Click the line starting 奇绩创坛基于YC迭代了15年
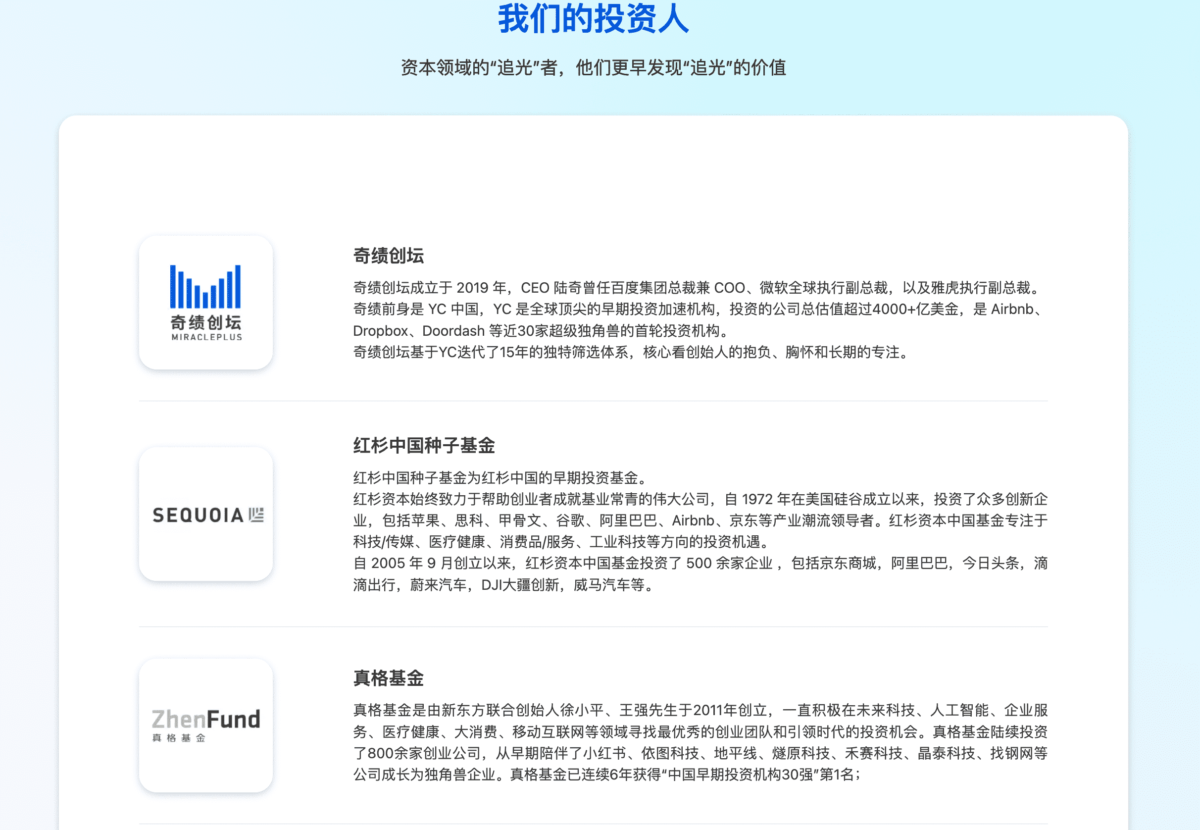The height and width of the screenshot is (830, 1200). (x=631, y=352)
